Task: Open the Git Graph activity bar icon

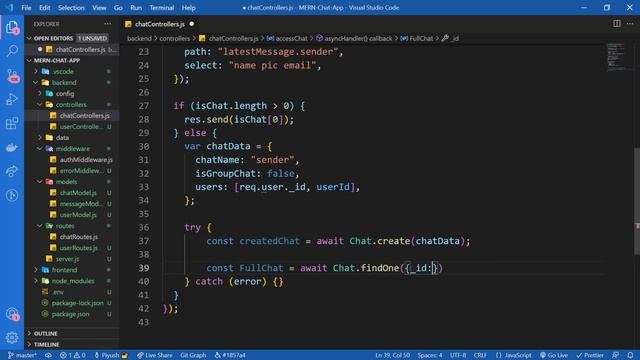Action: pyautogui.click(x=12, y=195)
